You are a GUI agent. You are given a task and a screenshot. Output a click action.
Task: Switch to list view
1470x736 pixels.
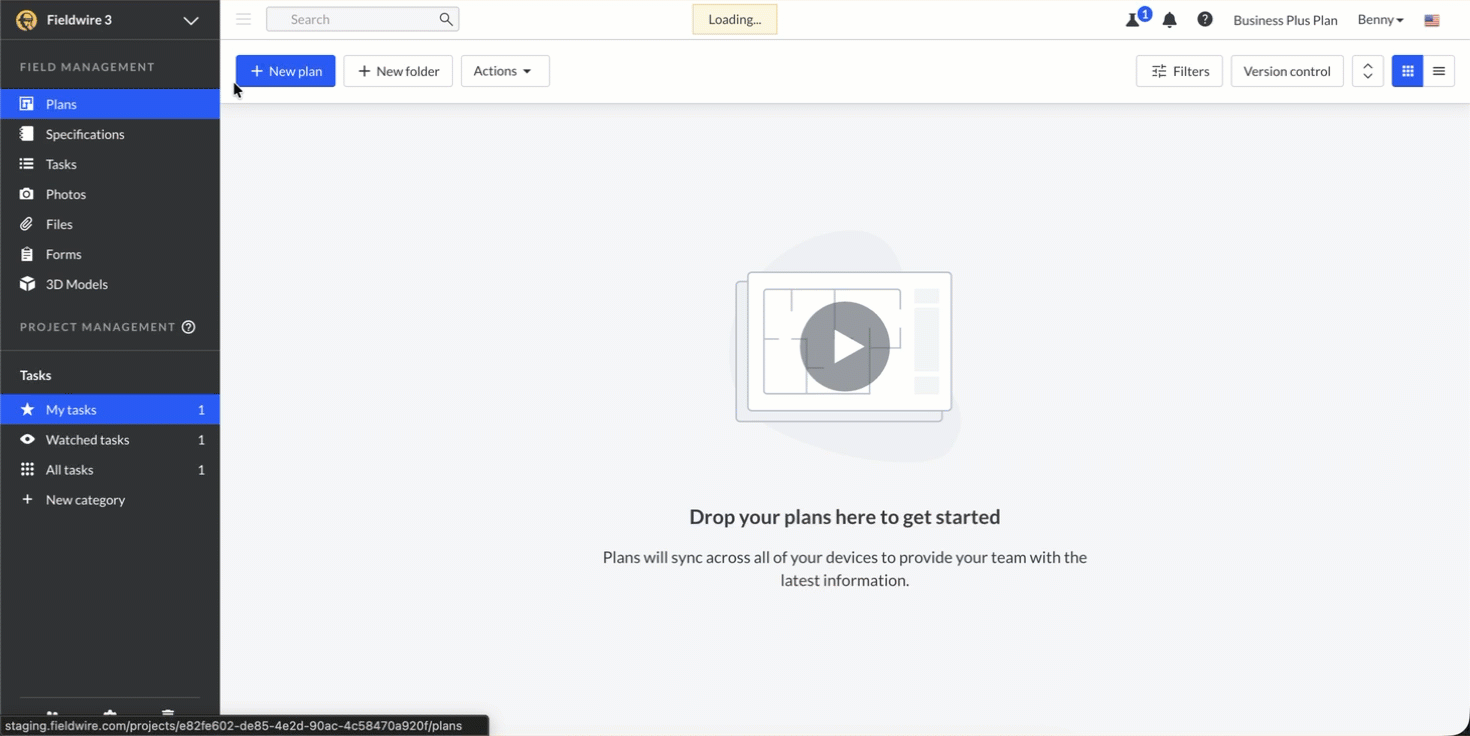coord(1439,71)
